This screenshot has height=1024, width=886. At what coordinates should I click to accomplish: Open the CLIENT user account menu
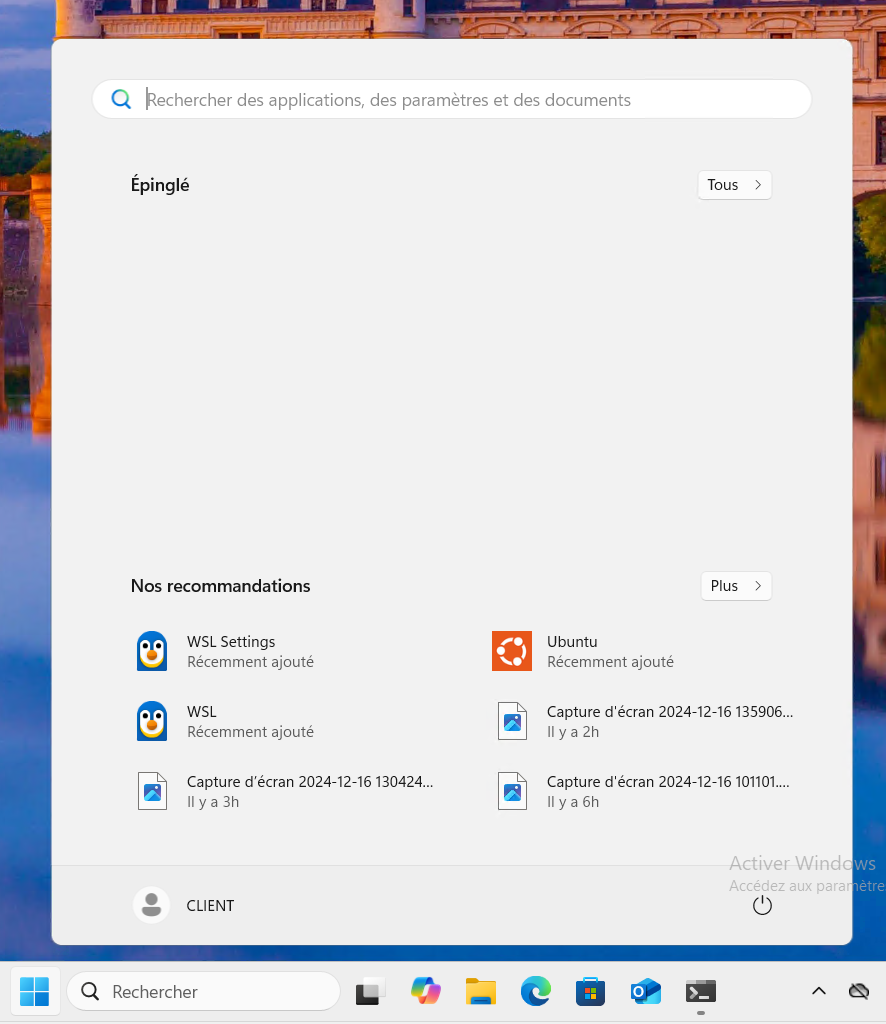186,905
